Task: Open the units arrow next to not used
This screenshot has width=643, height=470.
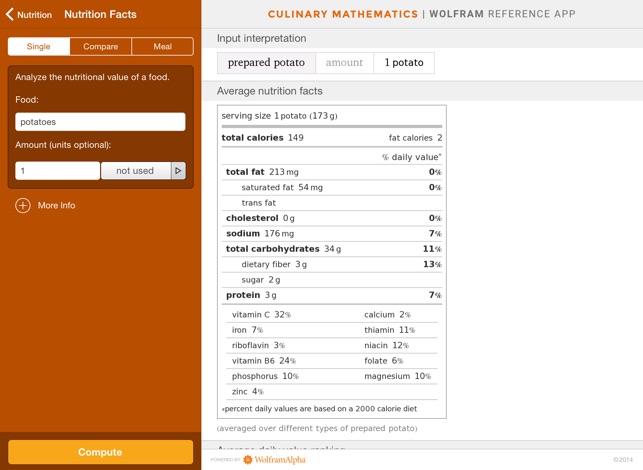Action: [178, 171]
